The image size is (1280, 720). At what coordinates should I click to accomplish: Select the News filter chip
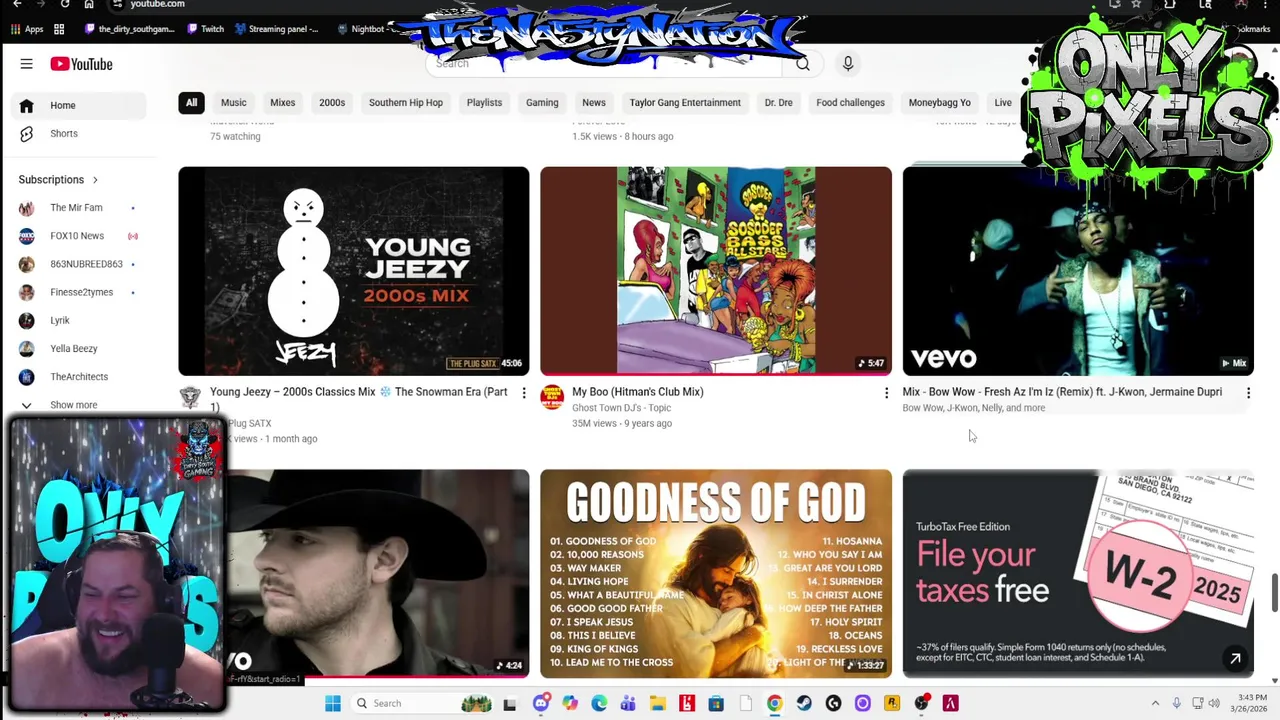pyautogui.click(x=594, y=102)
